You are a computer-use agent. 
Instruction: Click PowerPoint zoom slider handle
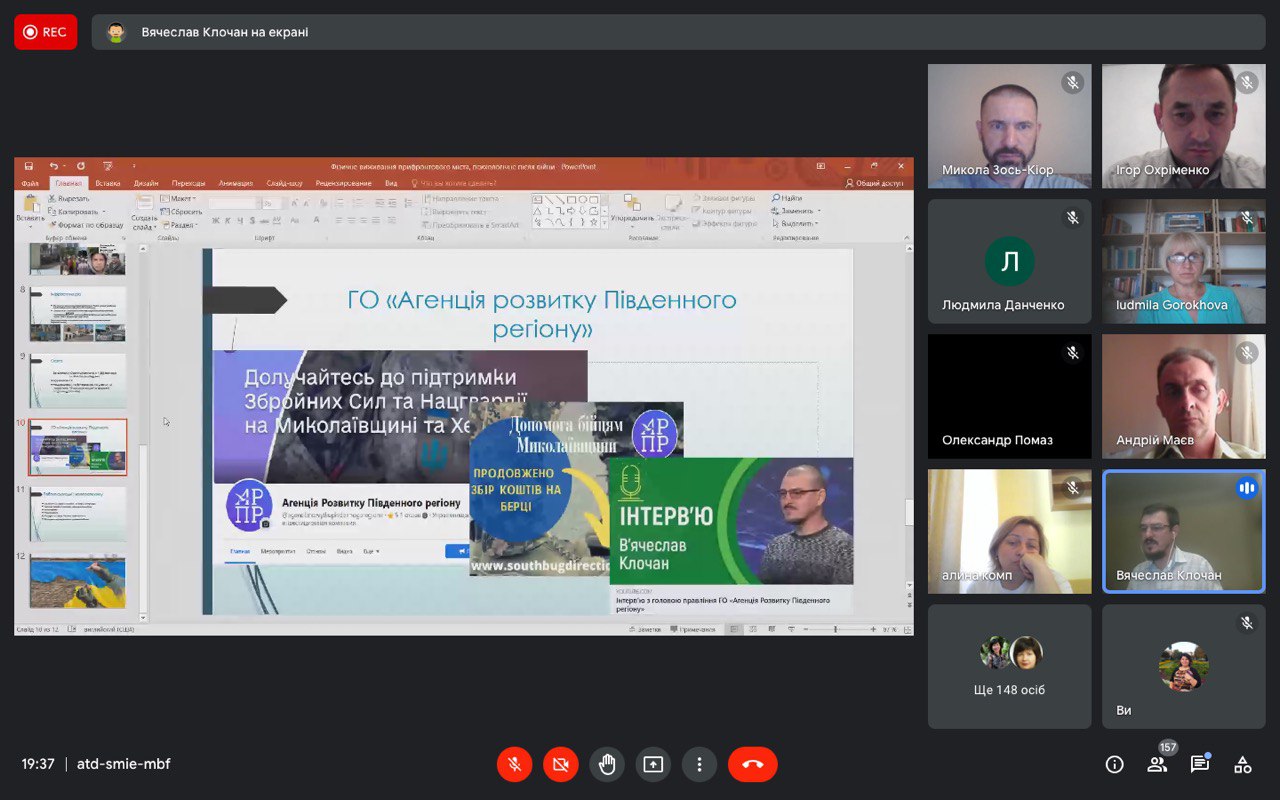(x=835, y=629)
